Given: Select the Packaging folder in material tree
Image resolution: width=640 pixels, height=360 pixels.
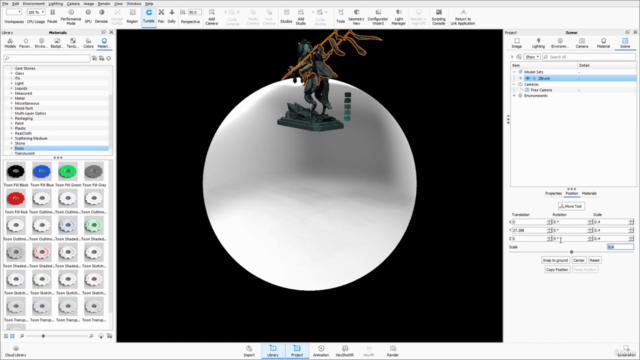Looking at the screenshot, I should [x=24, y=118].
